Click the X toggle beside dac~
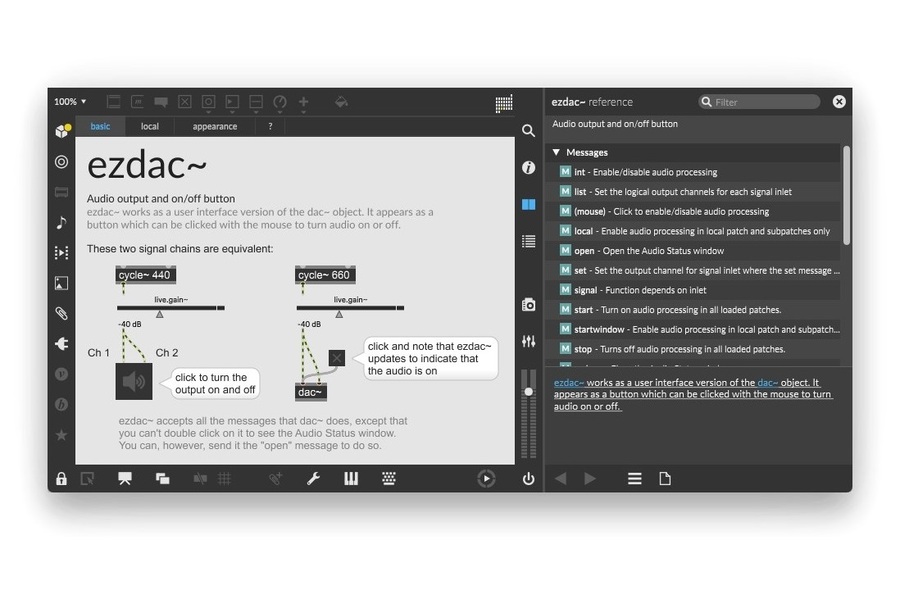This screenshot has height=608, width=900. click(x=337, y=358)
